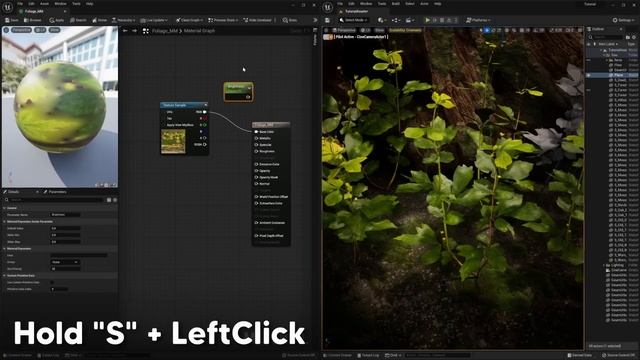The image size is (640, 360).
Task: Open the level editor Settings dropdown
Action: pyautogui.click(x=624, y=20)
